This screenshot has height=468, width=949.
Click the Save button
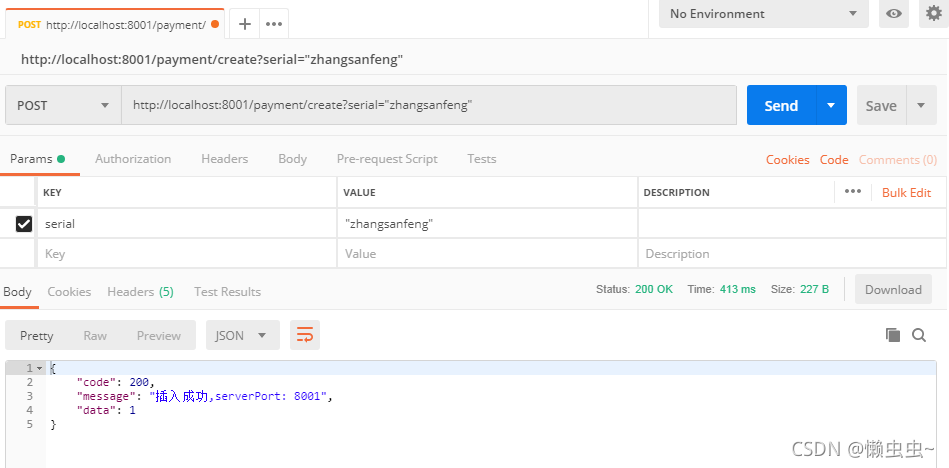click(881, 105)
